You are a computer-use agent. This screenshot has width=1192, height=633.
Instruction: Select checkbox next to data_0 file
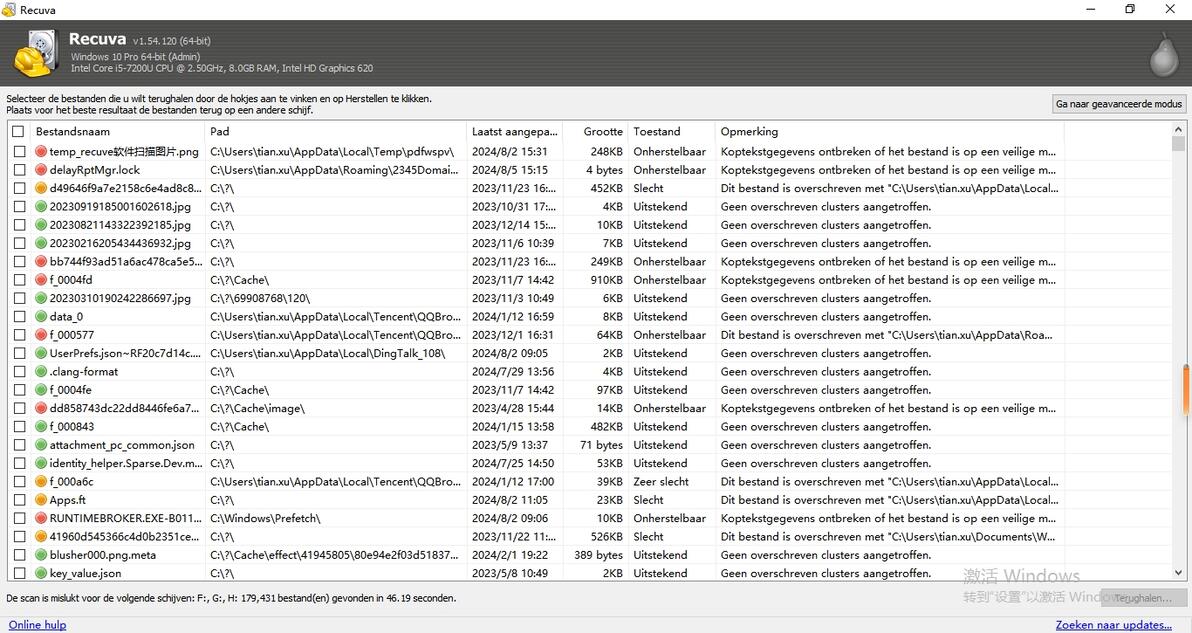click(x=18, y=317)
